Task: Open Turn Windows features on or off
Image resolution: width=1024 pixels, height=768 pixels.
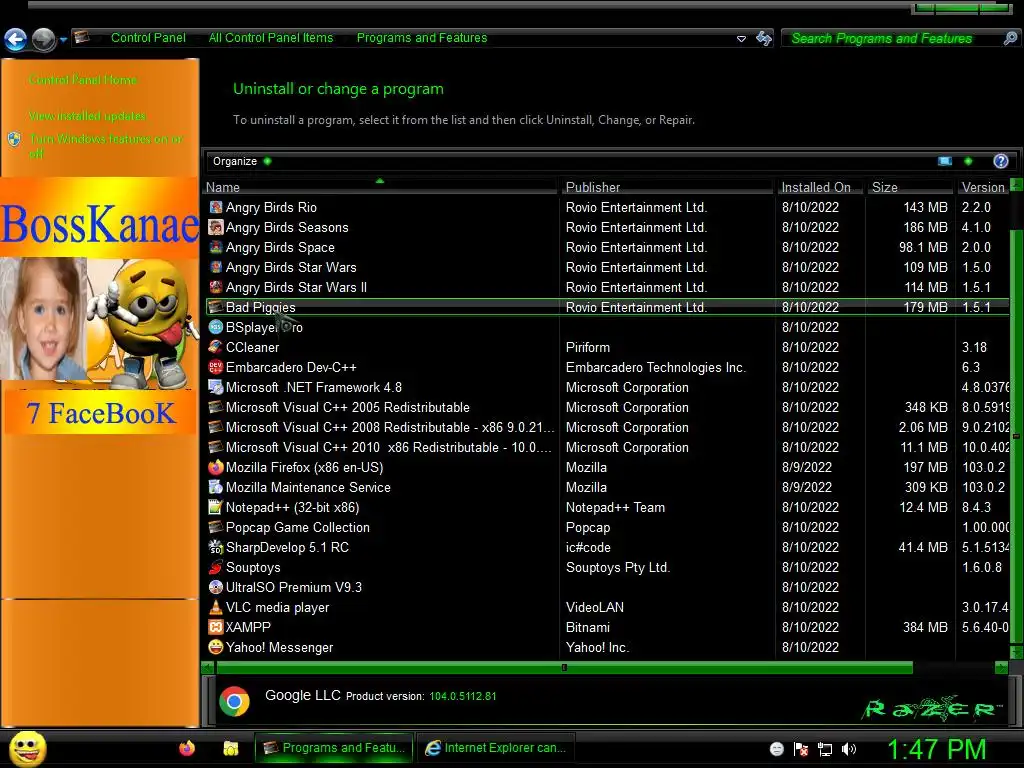Action: tap(106, 146)
